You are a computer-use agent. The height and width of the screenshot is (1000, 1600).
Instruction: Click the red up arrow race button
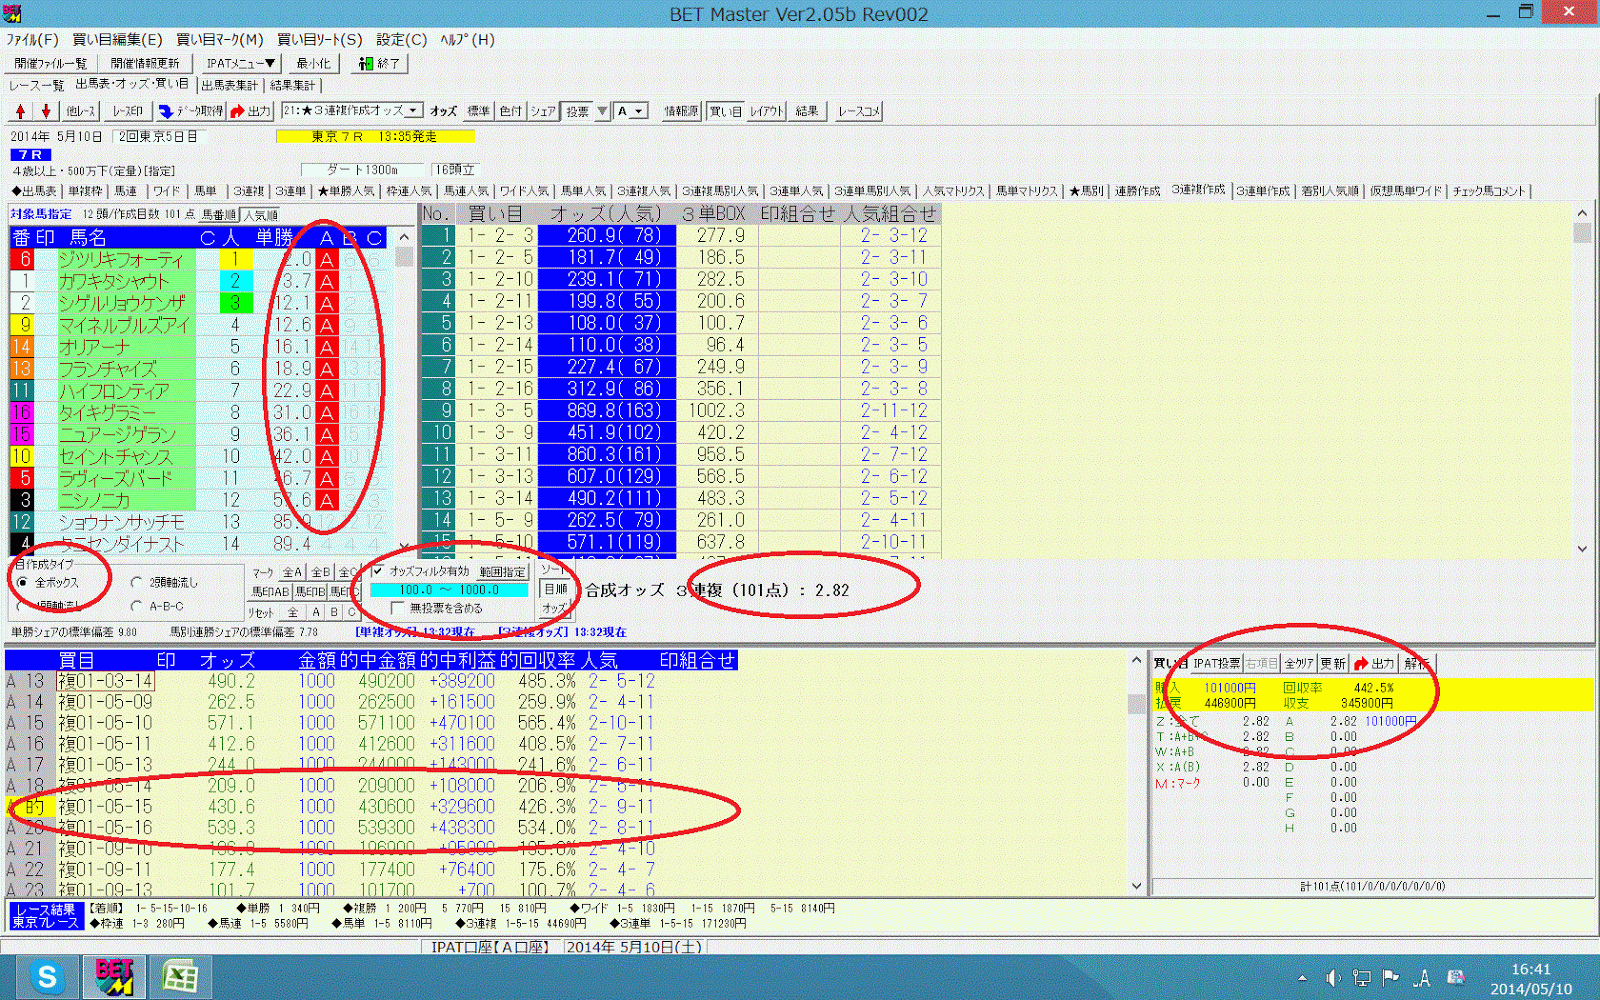pyautogui.click(x=20, y=111)
